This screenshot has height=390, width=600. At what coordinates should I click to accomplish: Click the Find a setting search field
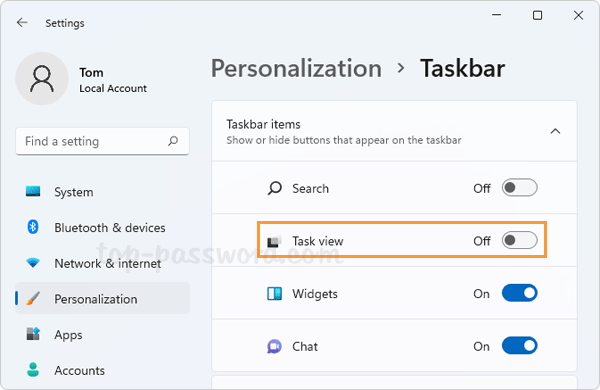(x=103, y=141)
